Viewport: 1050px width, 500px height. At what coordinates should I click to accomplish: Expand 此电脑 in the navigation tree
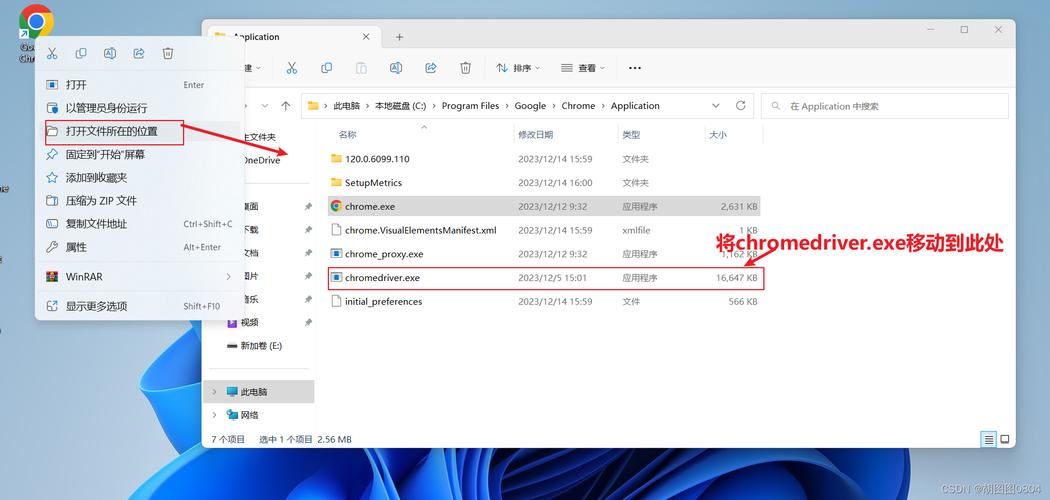point(214,392)
